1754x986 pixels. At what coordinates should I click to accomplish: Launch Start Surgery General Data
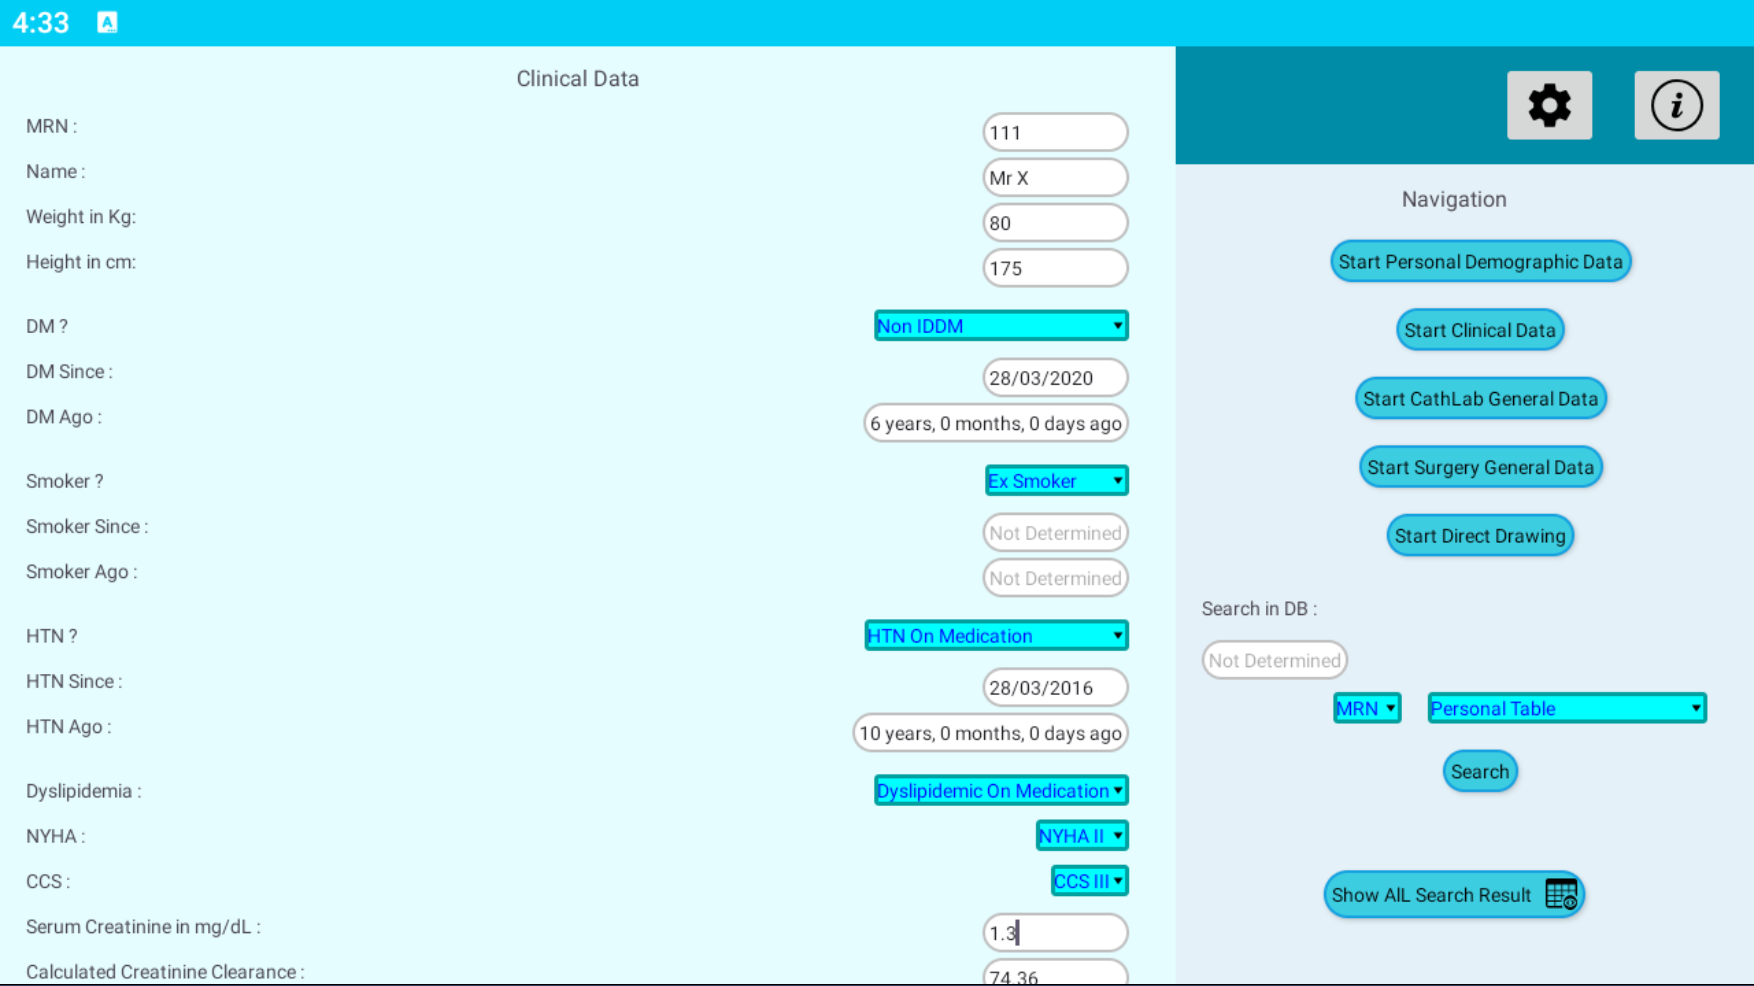point(1480,467)
